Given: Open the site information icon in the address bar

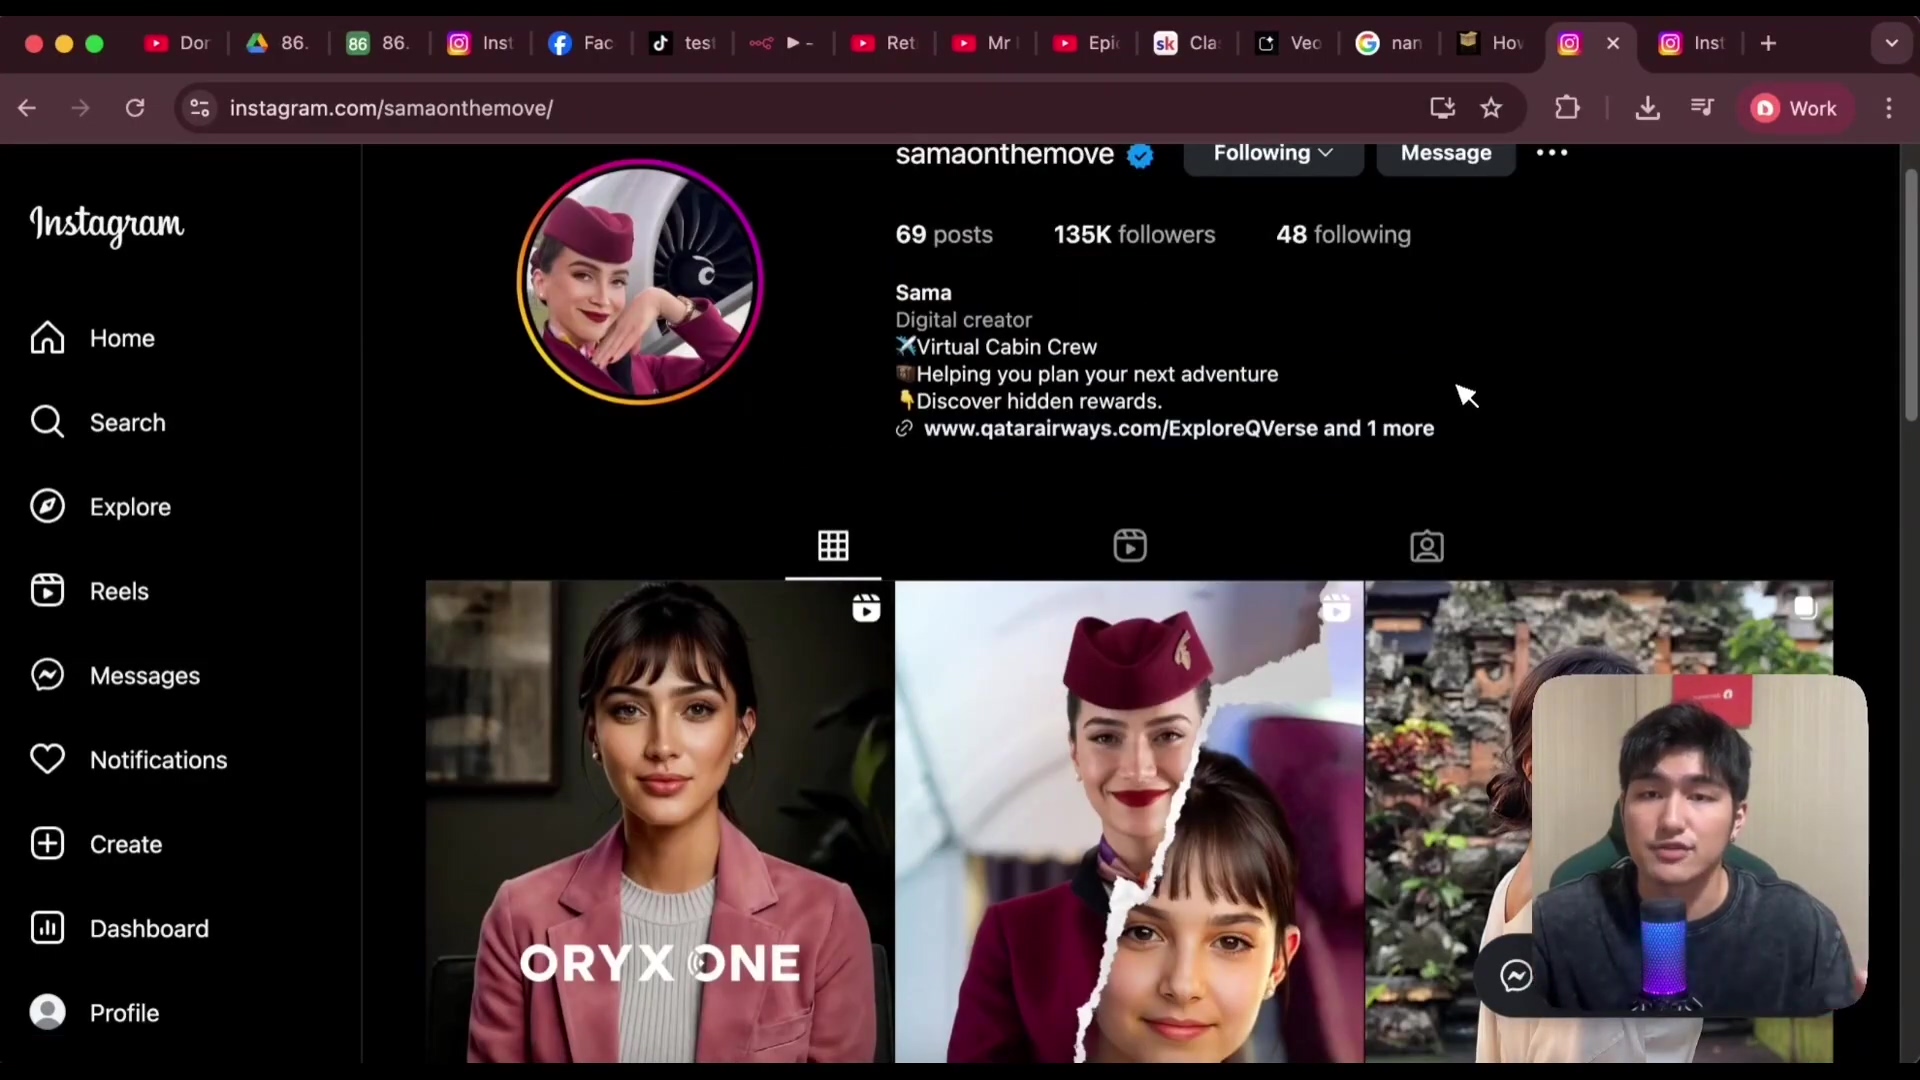Looking at the screenshot, I should pyautogui.click(x=200, y=108).
